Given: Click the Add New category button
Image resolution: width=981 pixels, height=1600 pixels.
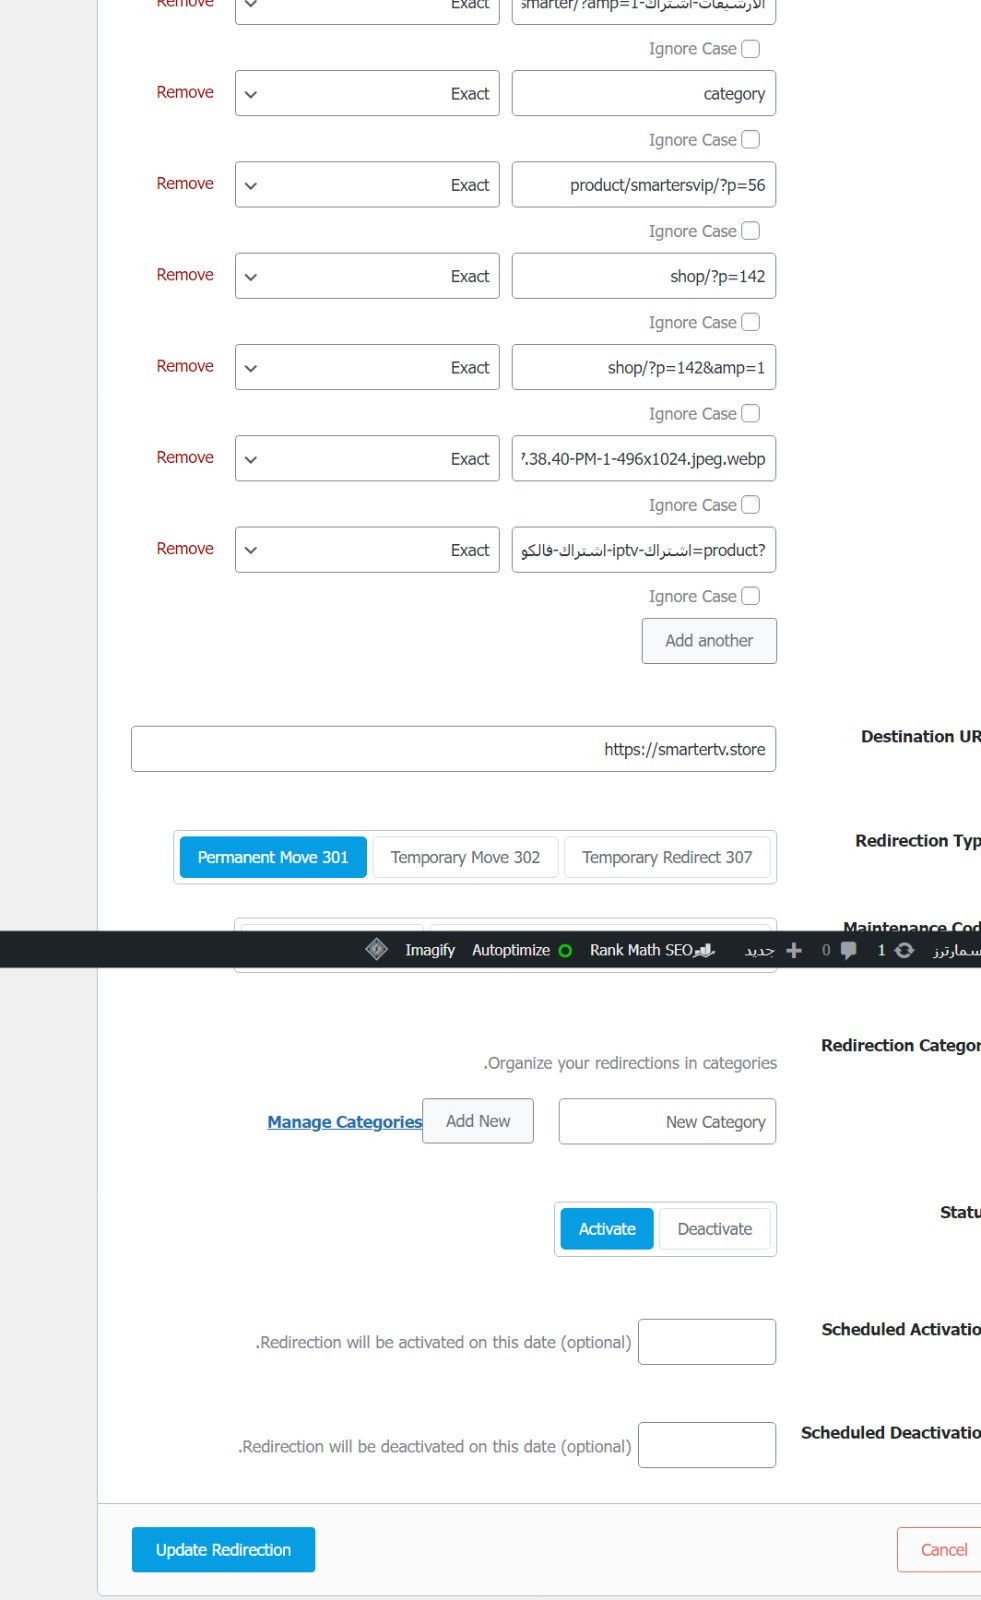Looking at the screenshot, I should pyautogui.click(x=478, y=1121).
